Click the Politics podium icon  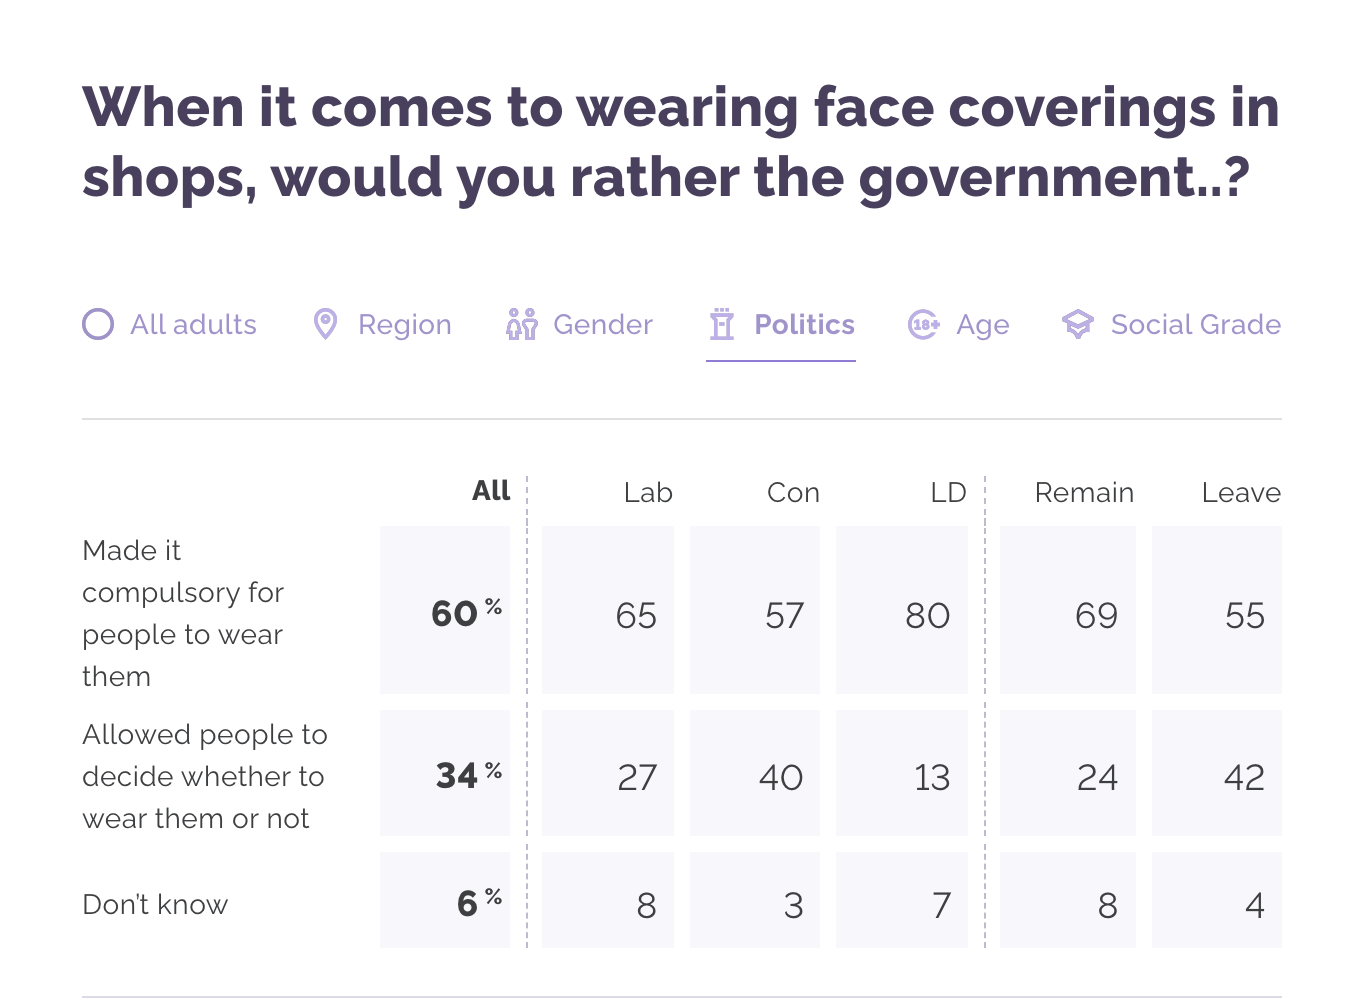(722, 324)
